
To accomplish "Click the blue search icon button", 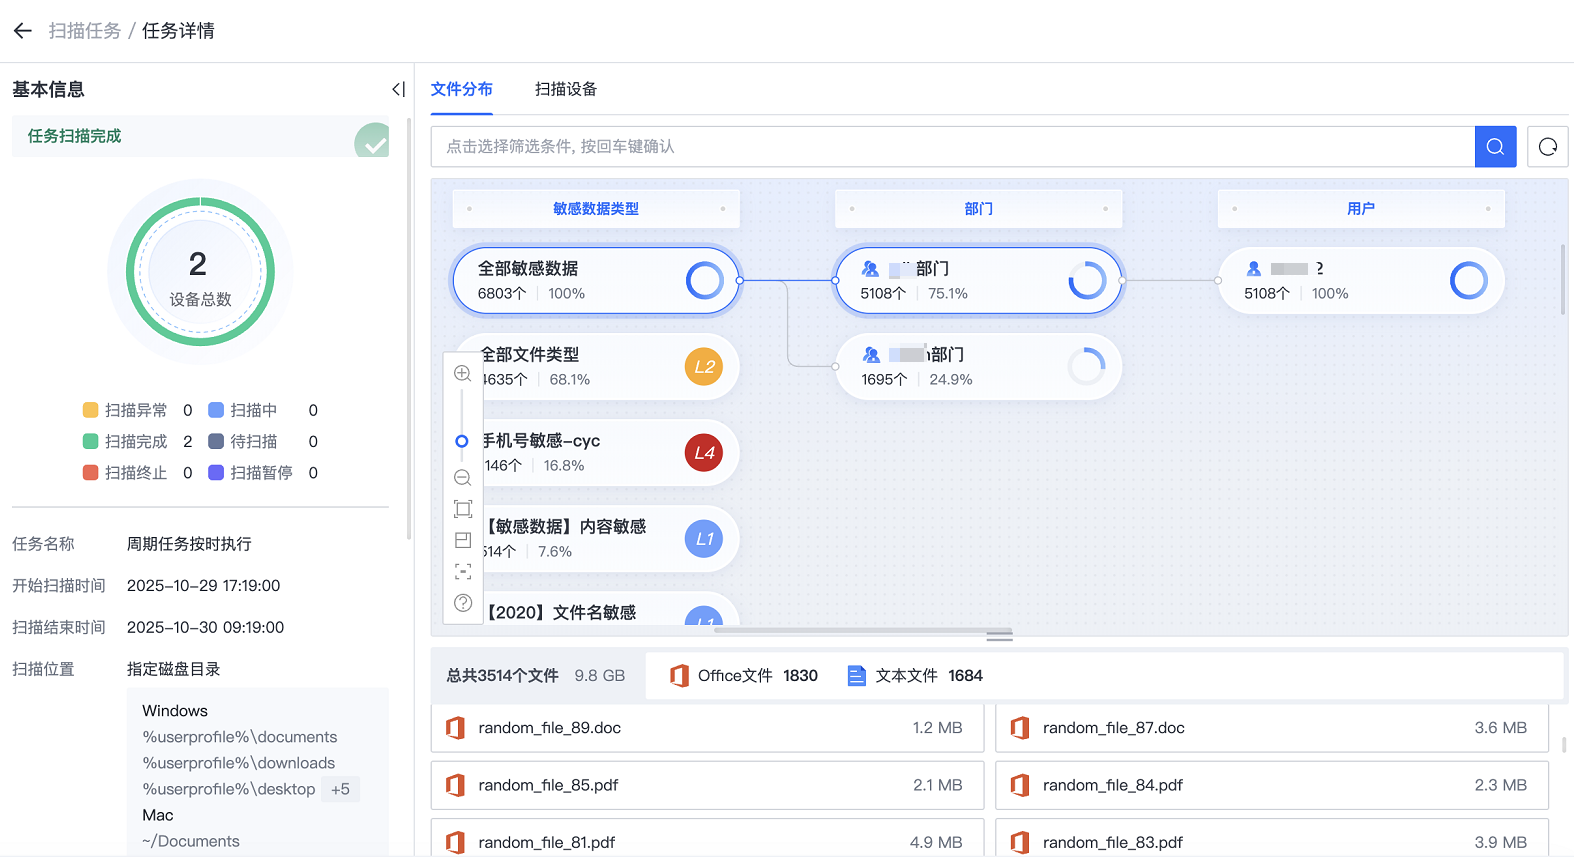I will click(x=1495, y=147).
